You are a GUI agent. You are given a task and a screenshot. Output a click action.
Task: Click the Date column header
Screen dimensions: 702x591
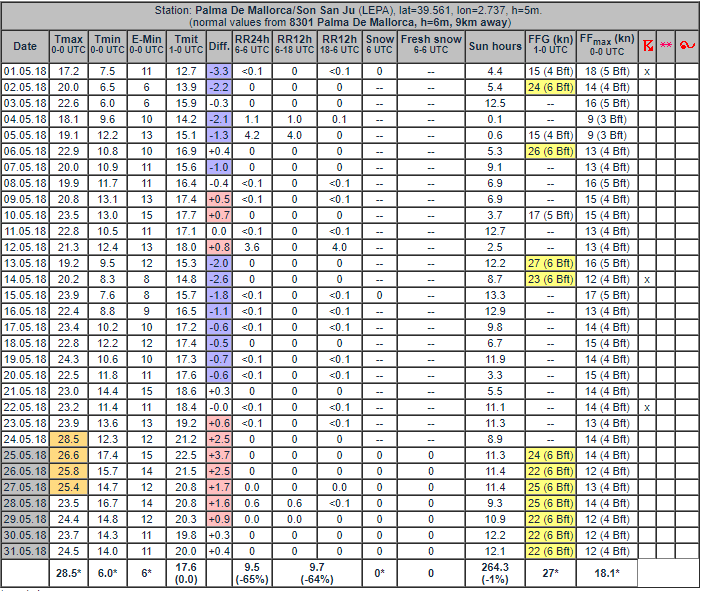pos(25,46)
